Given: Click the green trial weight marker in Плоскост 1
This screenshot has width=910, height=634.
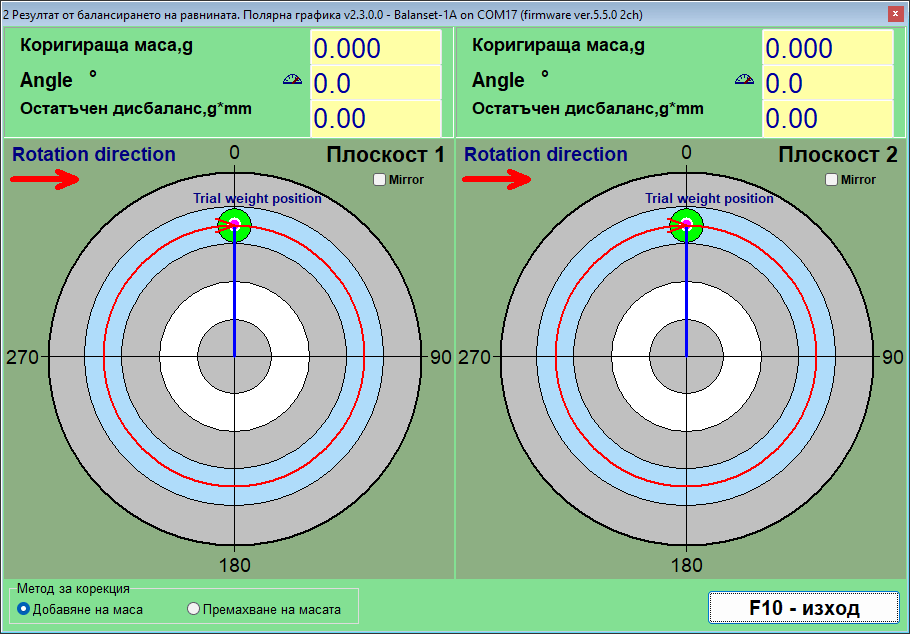Looking at the screenshot, I should pos(234,225).
